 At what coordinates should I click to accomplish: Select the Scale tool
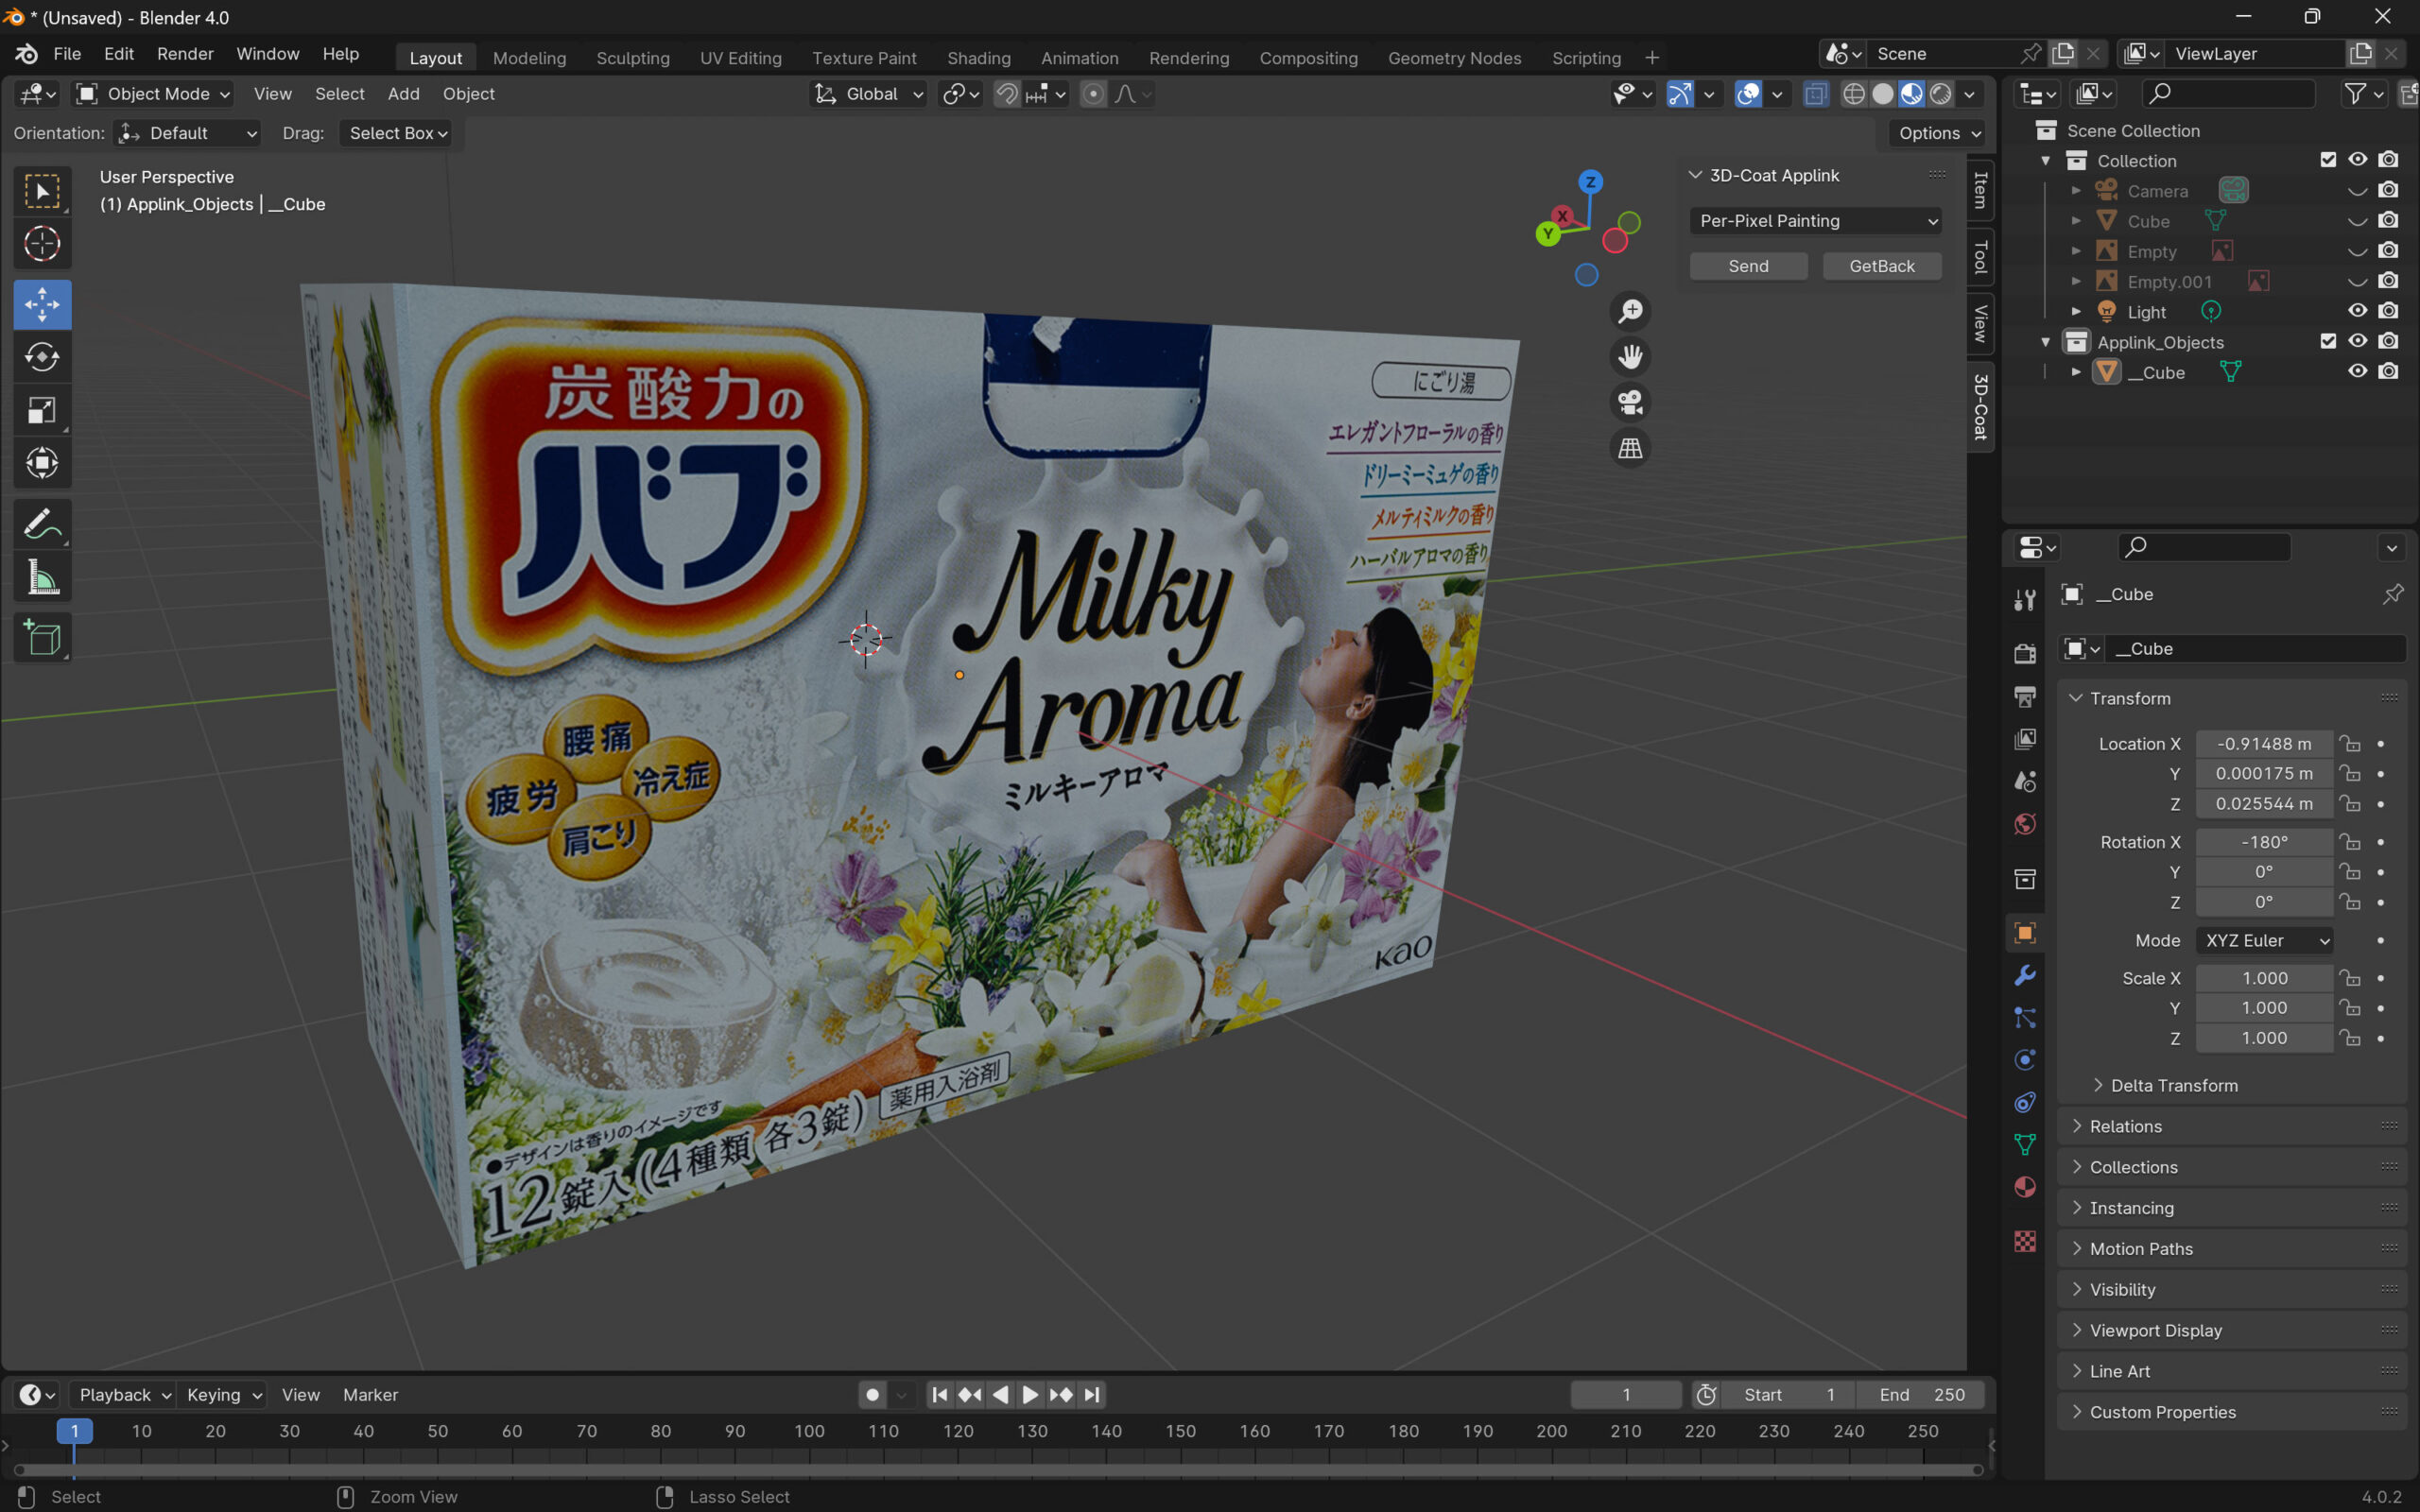(x=42, y=410)
